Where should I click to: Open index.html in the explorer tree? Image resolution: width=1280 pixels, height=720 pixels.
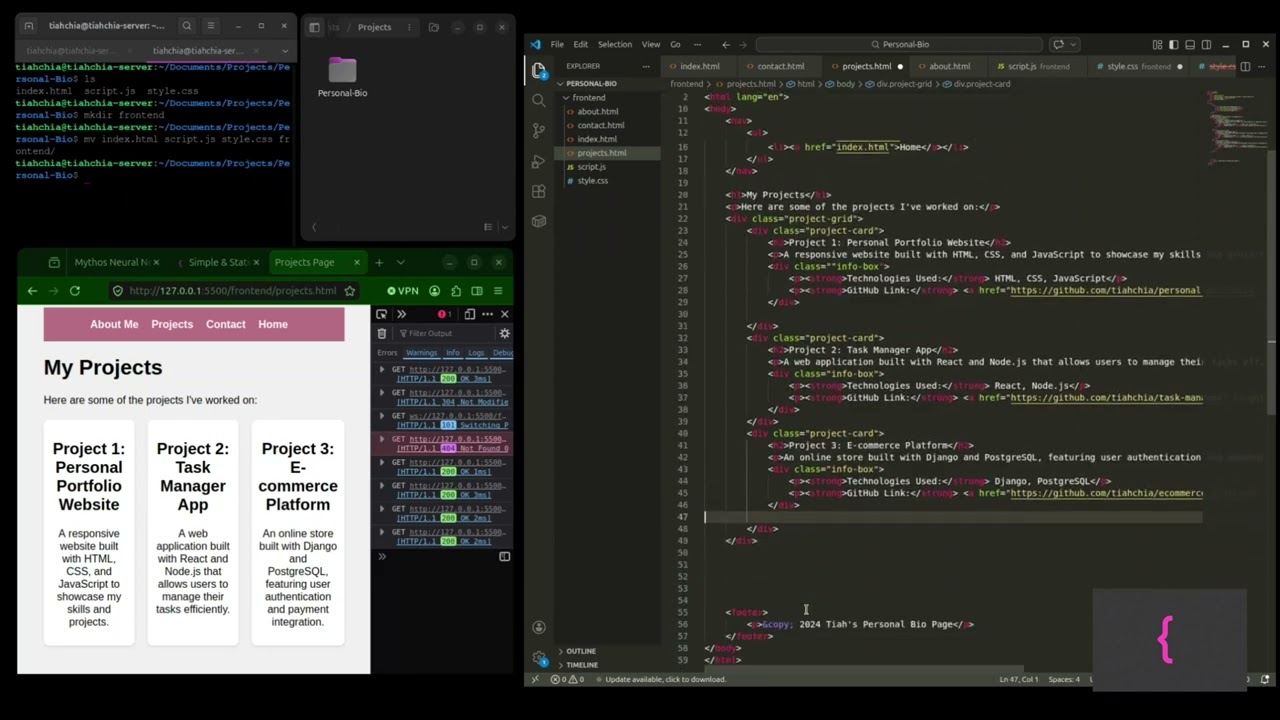point(596,139)
